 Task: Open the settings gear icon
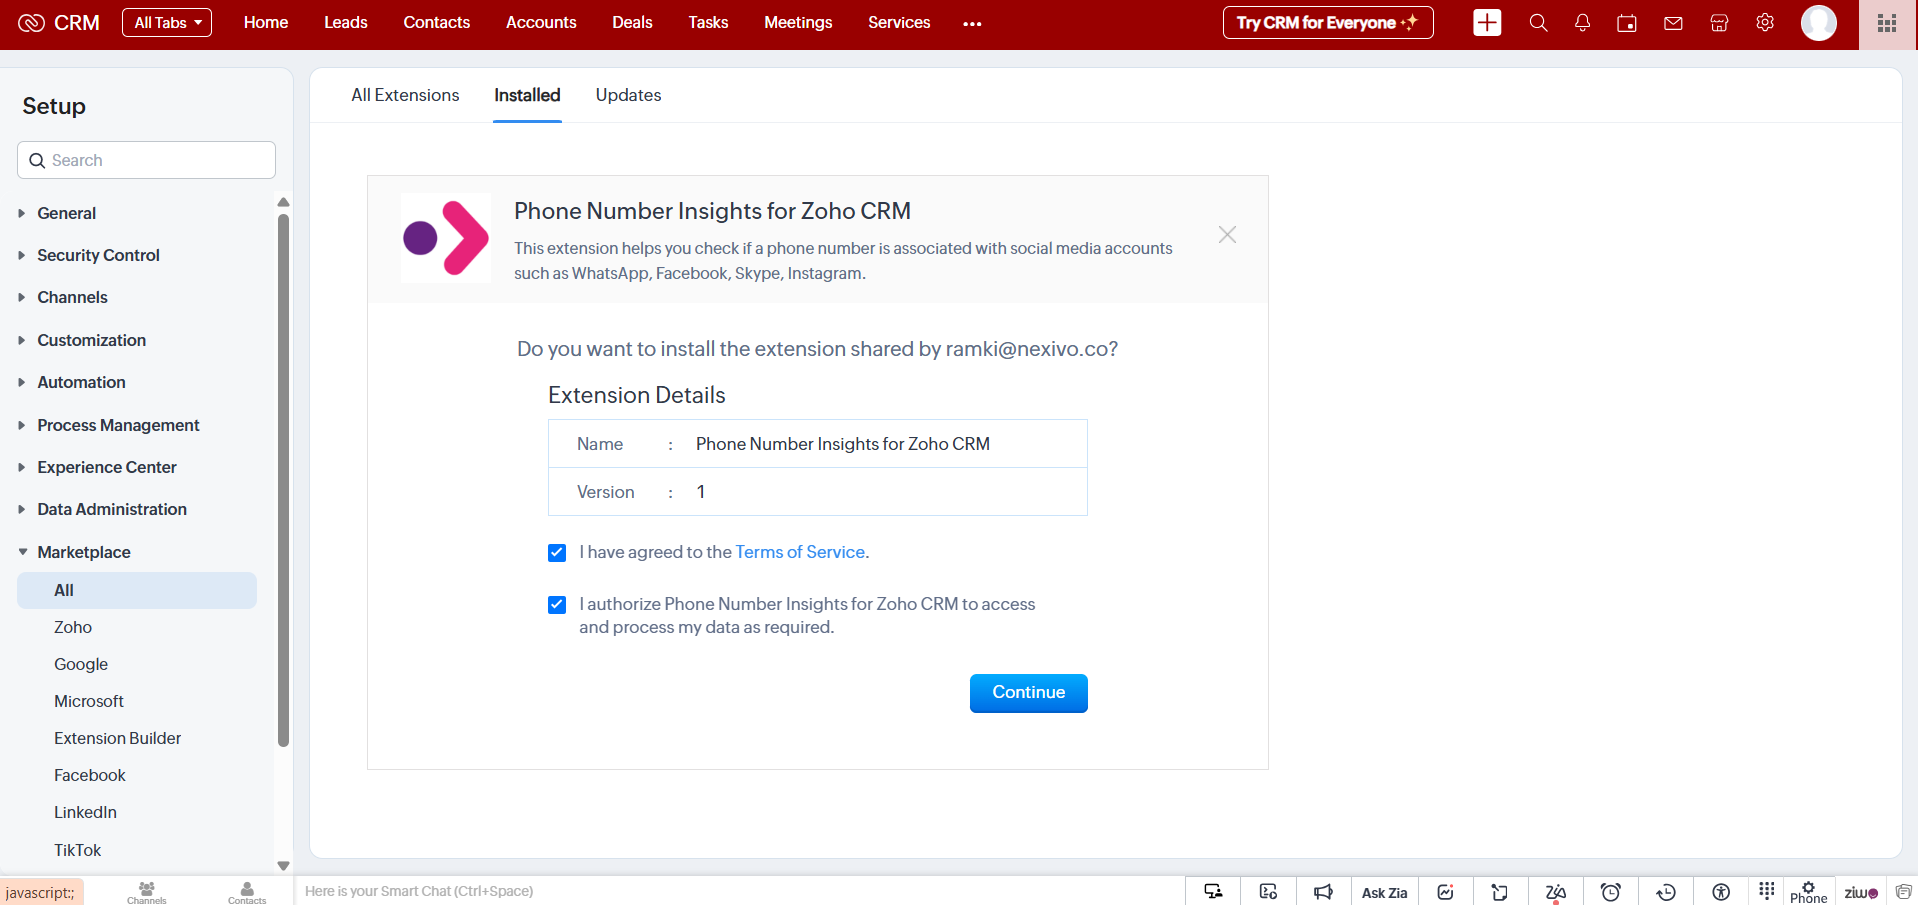(x=1765, y=22)
